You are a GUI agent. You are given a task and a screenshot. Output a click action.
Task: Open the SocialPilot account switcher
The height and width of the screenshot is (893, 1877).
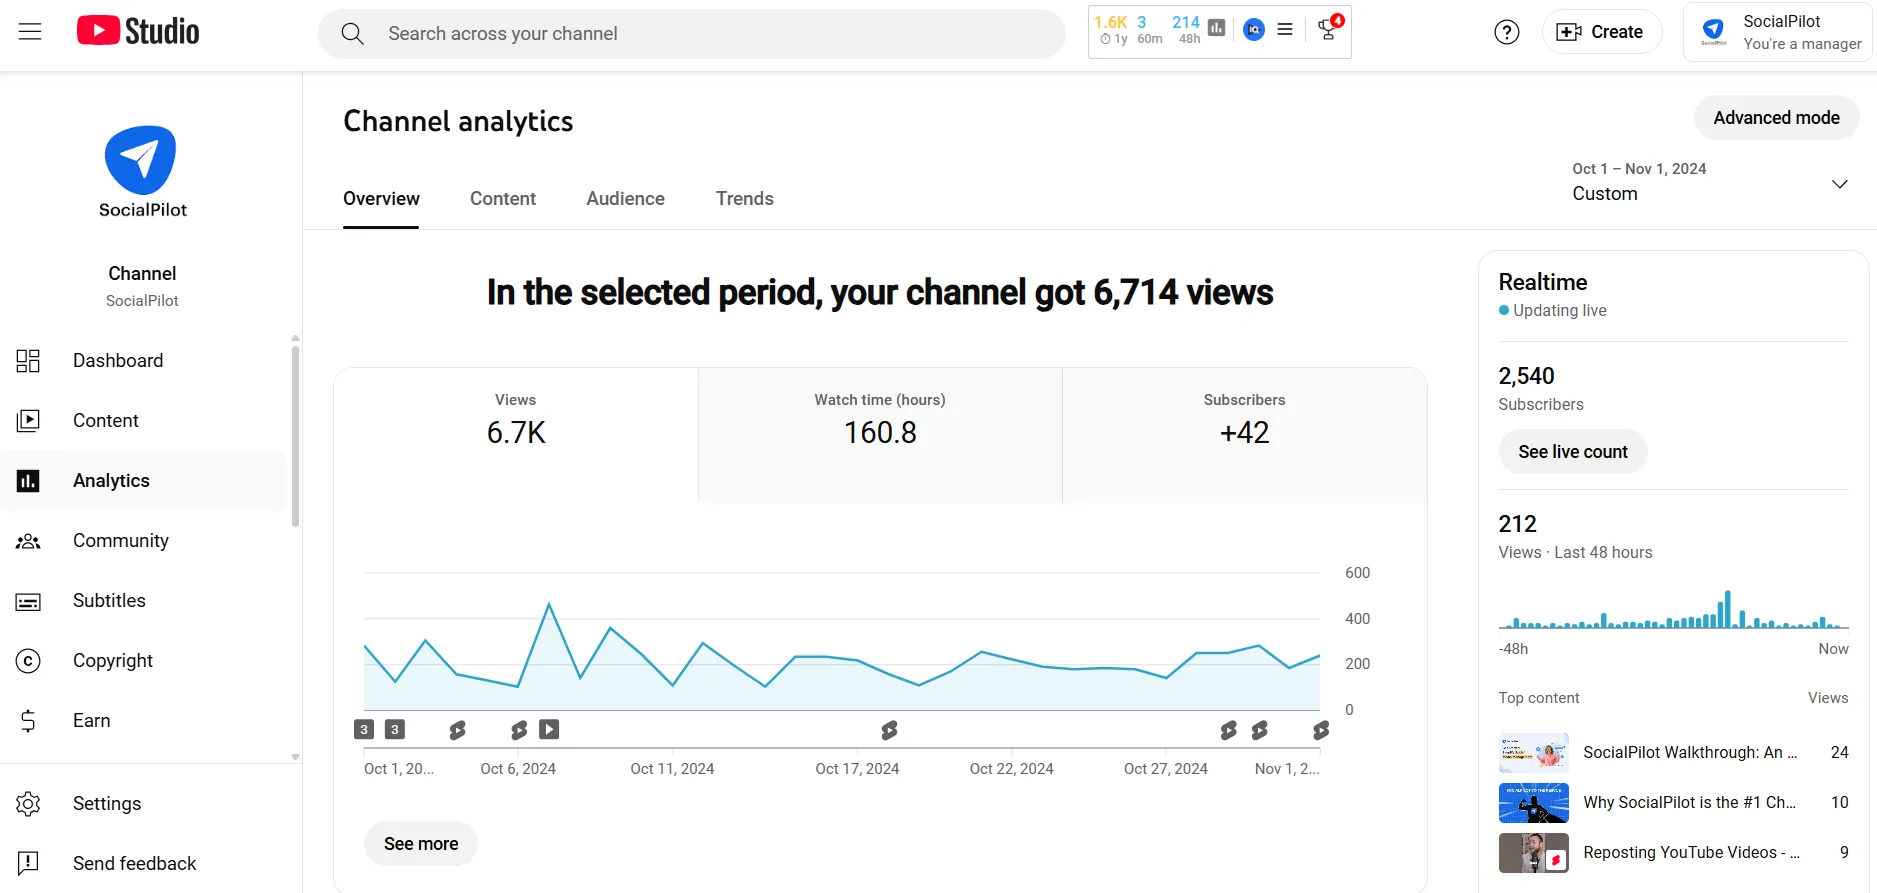[x=1777, y=32]
